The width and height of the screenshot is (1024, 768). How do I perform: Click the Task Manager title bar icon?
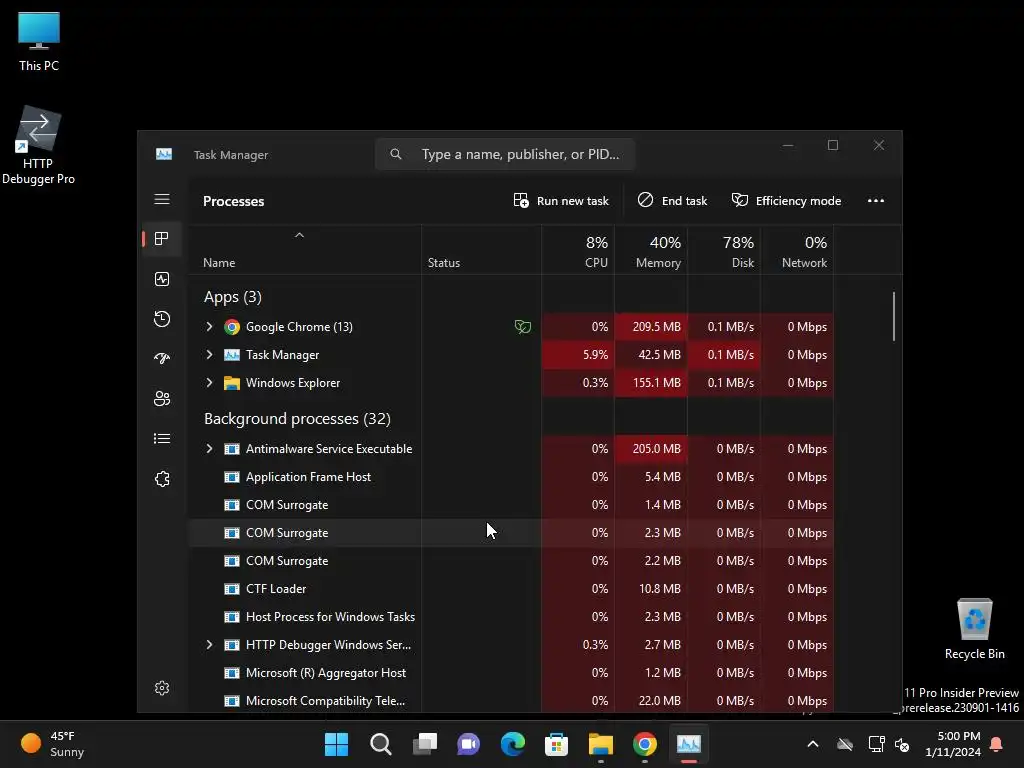click(164, 154)
